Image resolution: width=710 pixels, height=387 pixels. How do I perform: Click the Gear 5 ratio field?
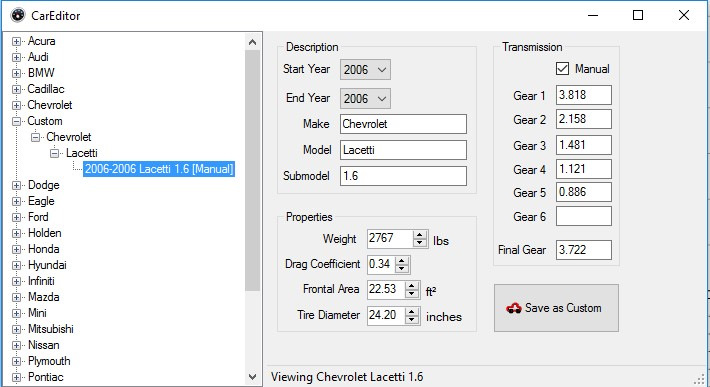[x=584, y=192]
